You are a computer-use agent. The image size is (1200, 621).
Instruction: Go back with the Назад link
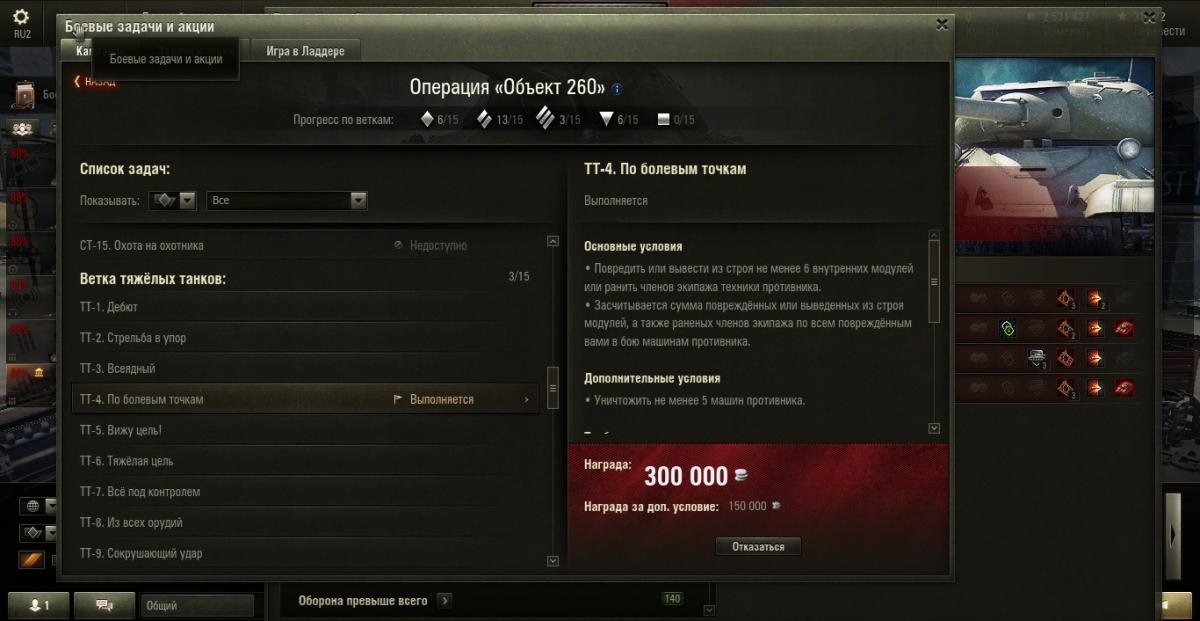95,82
